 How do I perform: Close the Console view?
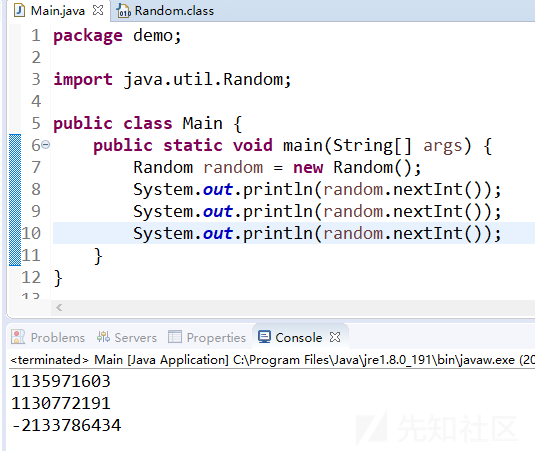(335, 337)
